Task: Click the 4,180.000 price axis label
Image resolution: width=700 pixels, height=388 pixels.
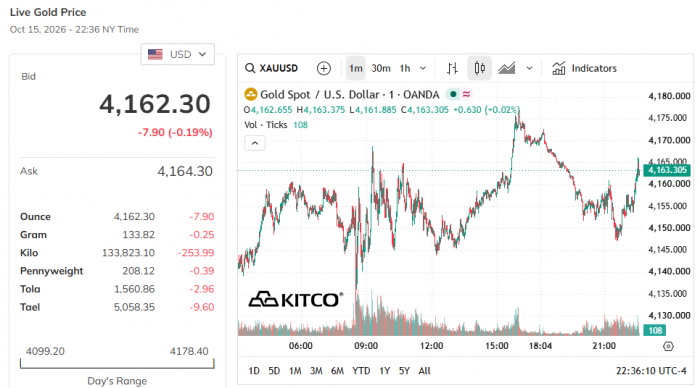Action: tap(669, 96)
